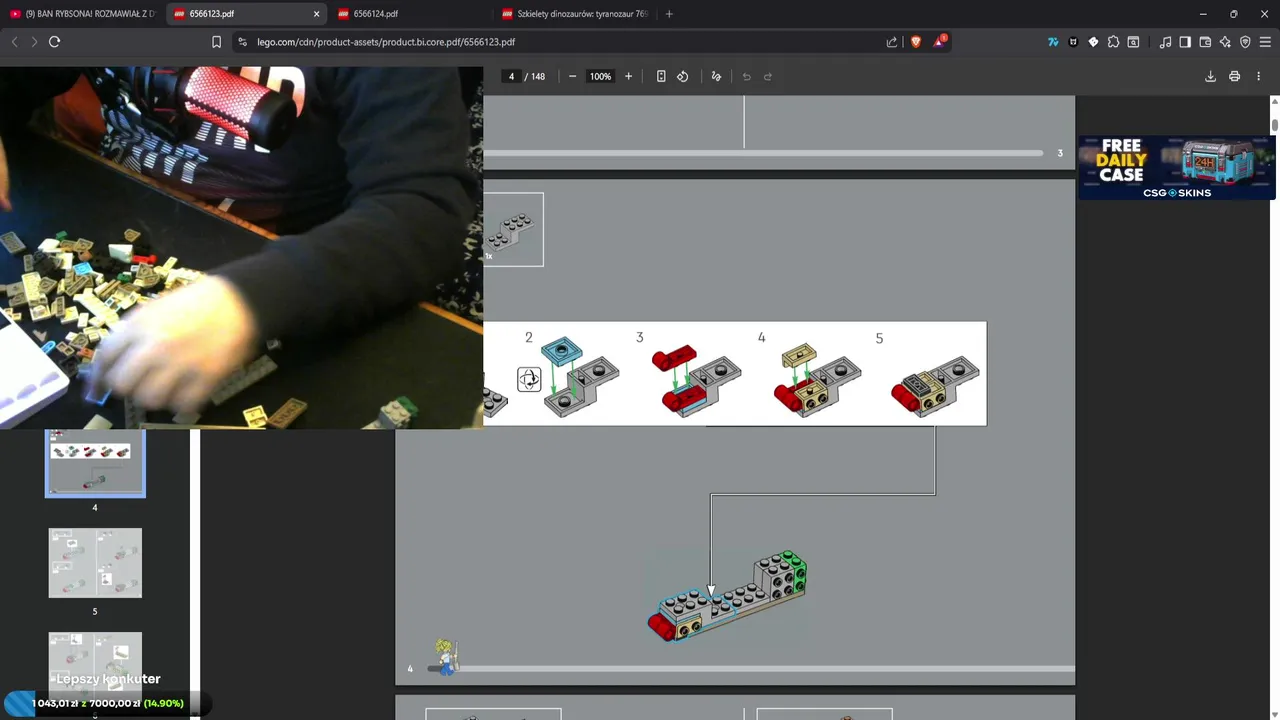Go back in browser history
Image resolution: width=1280 pixels, height=720 pixels.
point(14,42)
